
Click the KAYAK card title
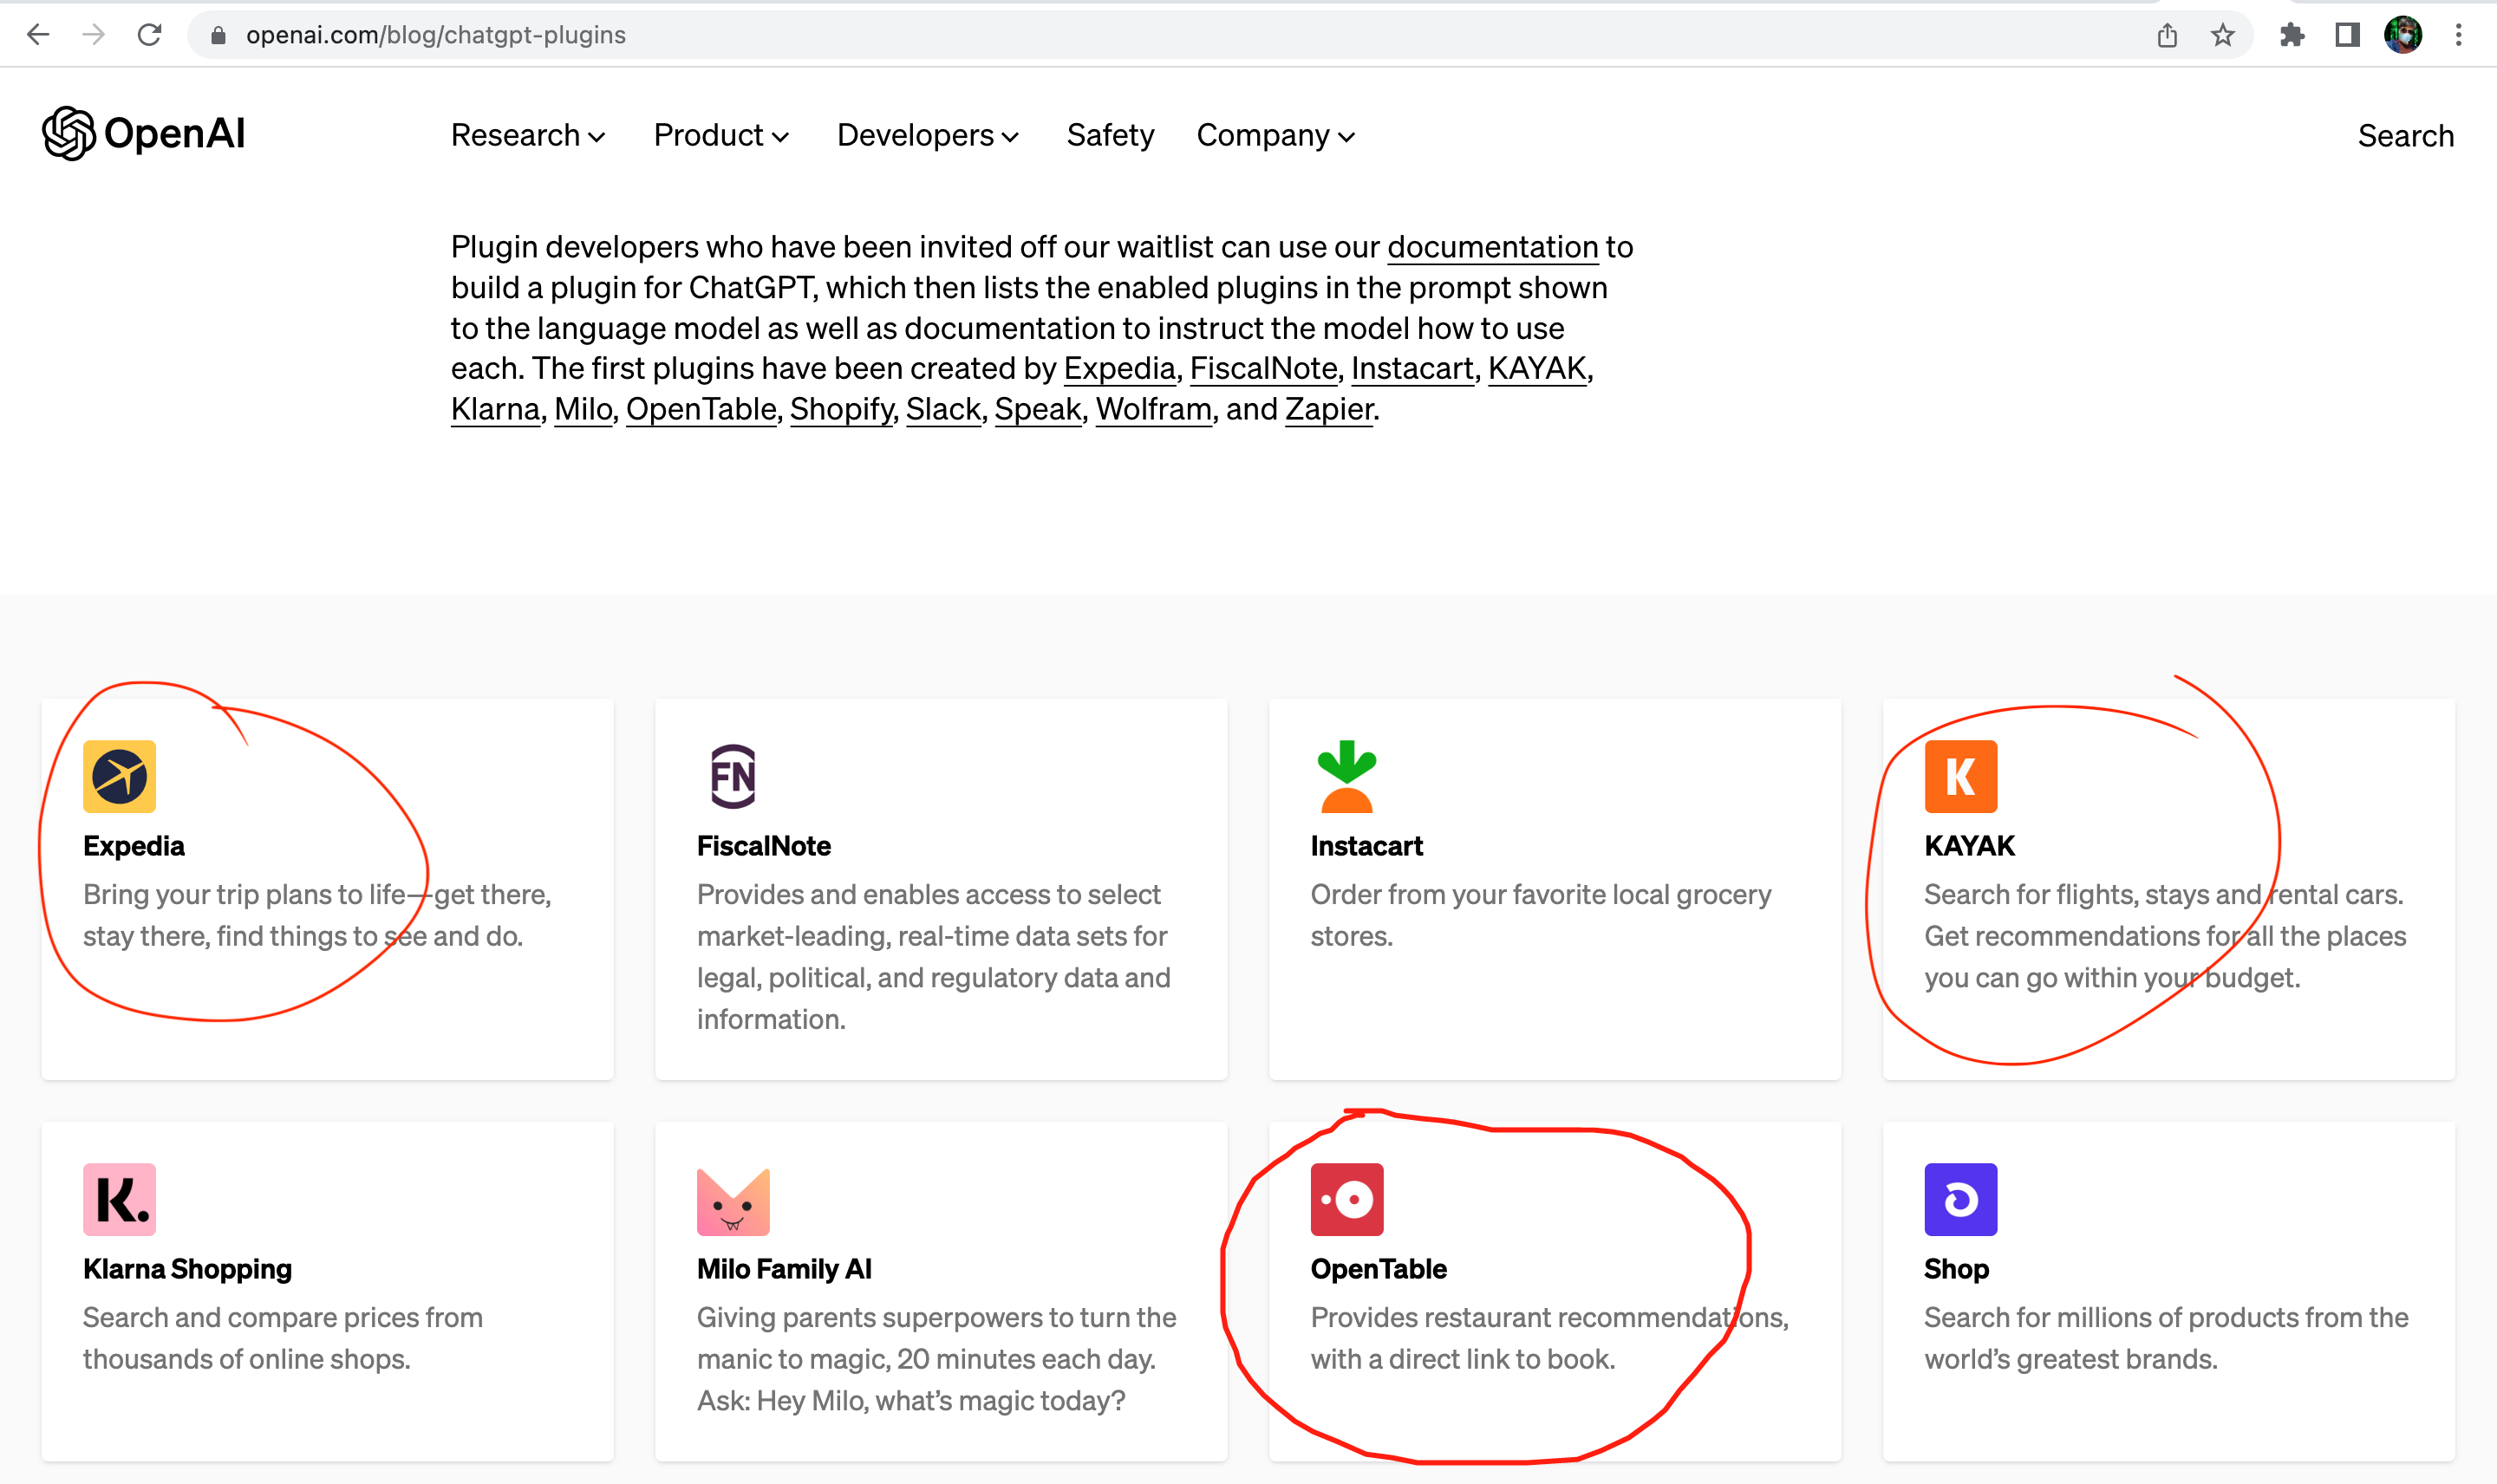tap(1969, 846)
